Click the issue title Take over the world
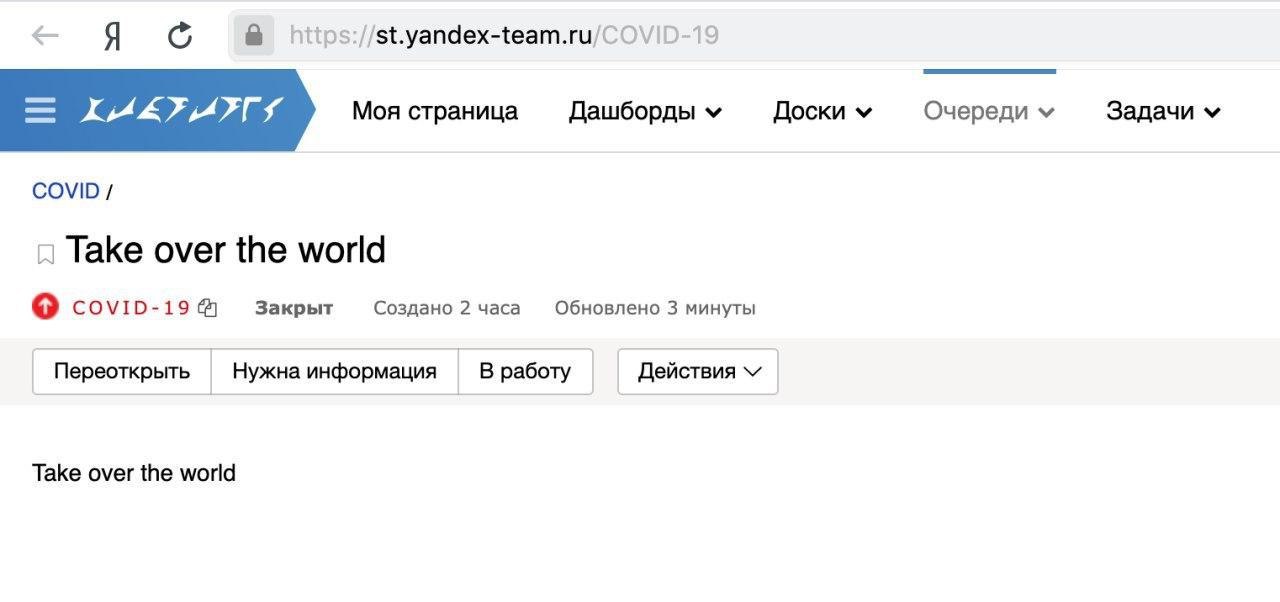The height and width of the screenshot is (602, 1280). pyautogui.click(x=226, y=250)
